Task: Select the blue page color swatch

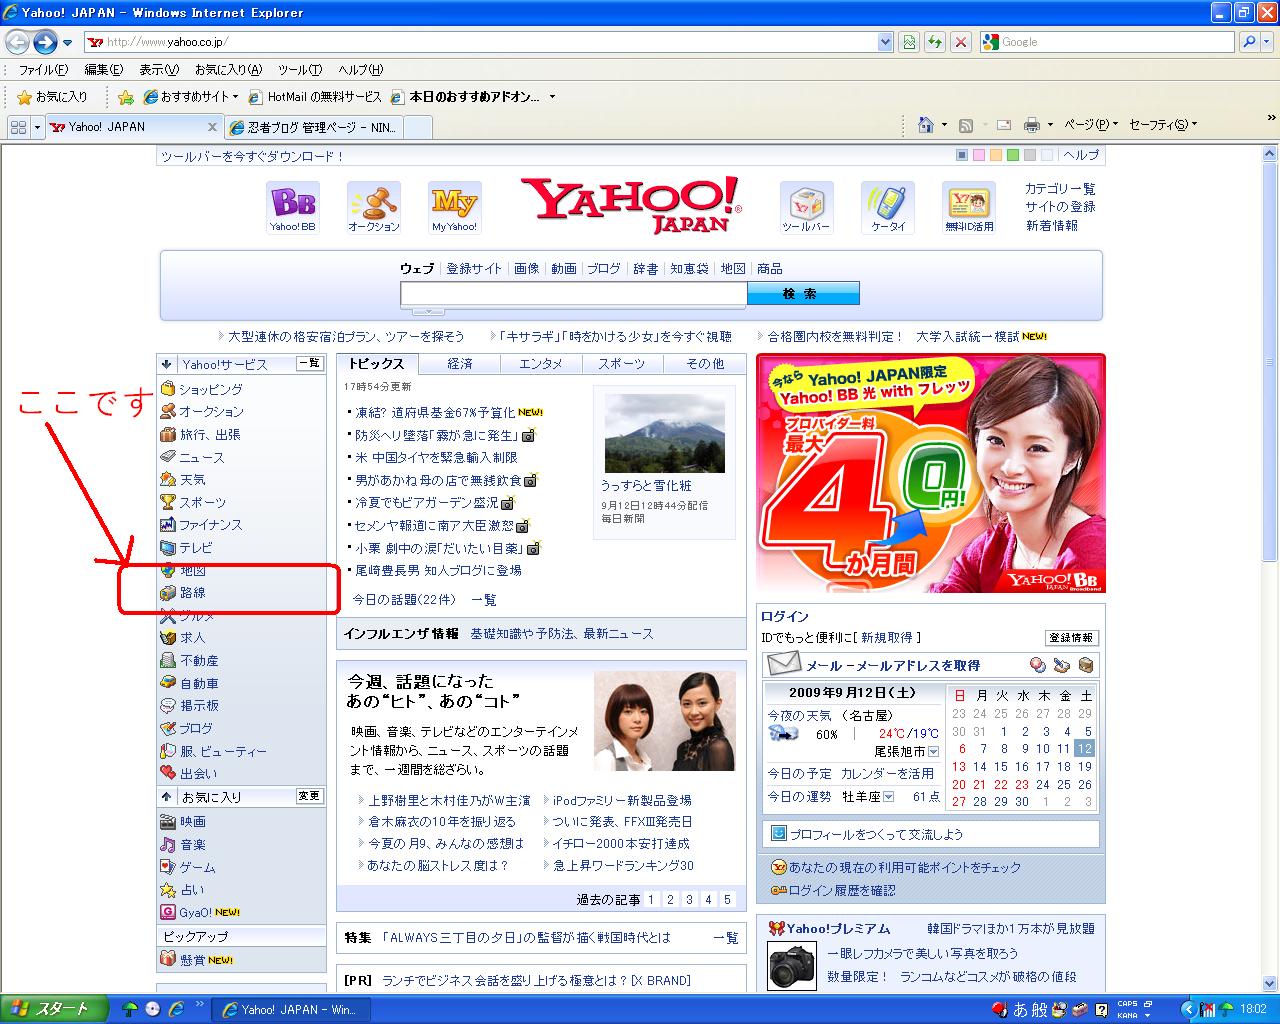Action: coord(962,155)
